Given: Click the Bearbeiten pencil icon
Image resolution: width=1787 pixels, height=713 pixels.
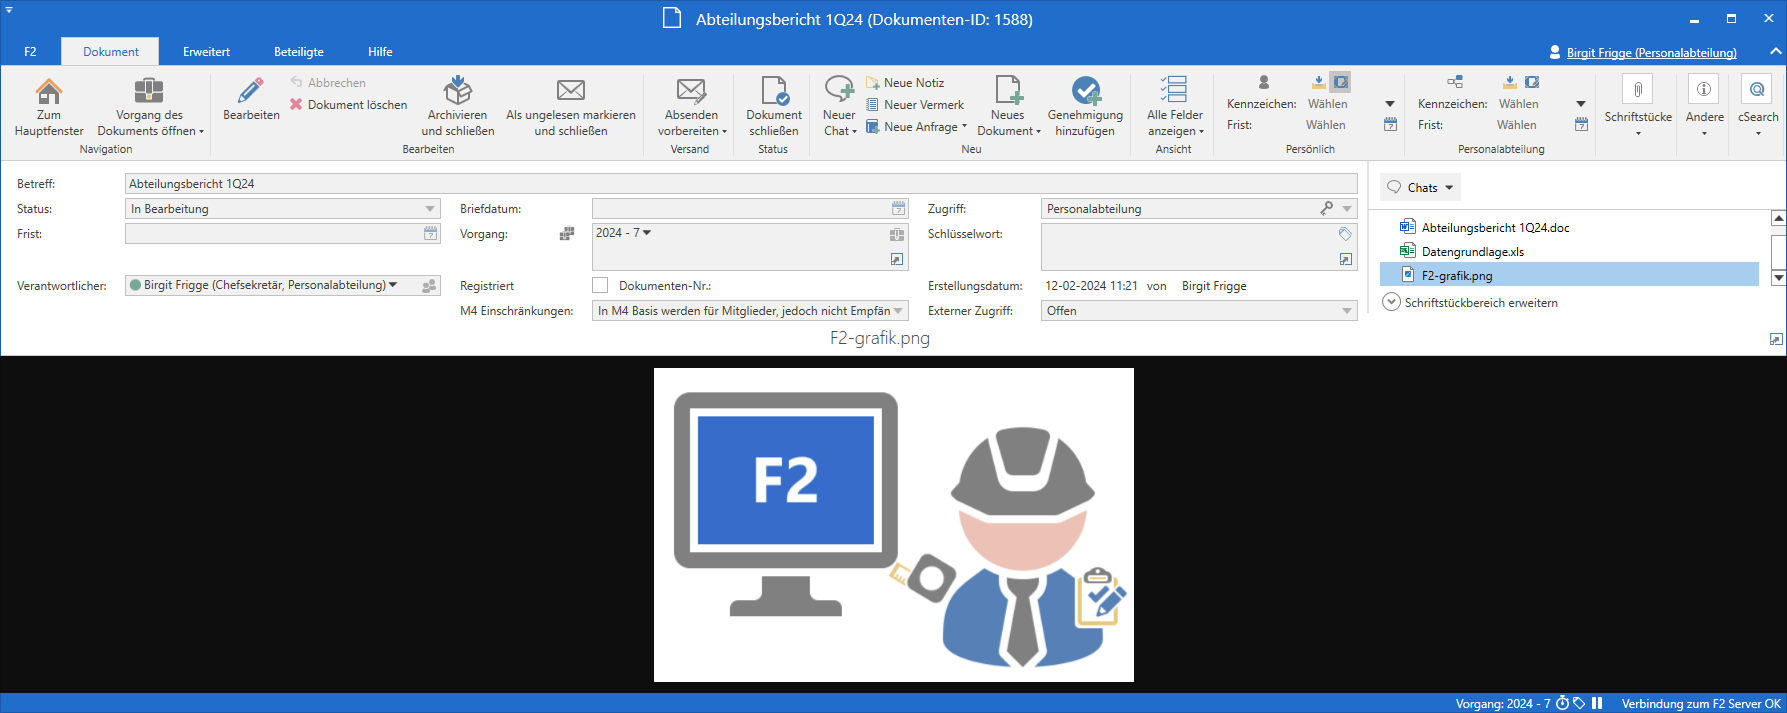Looking at the screenshot, I should pos(250,92).
